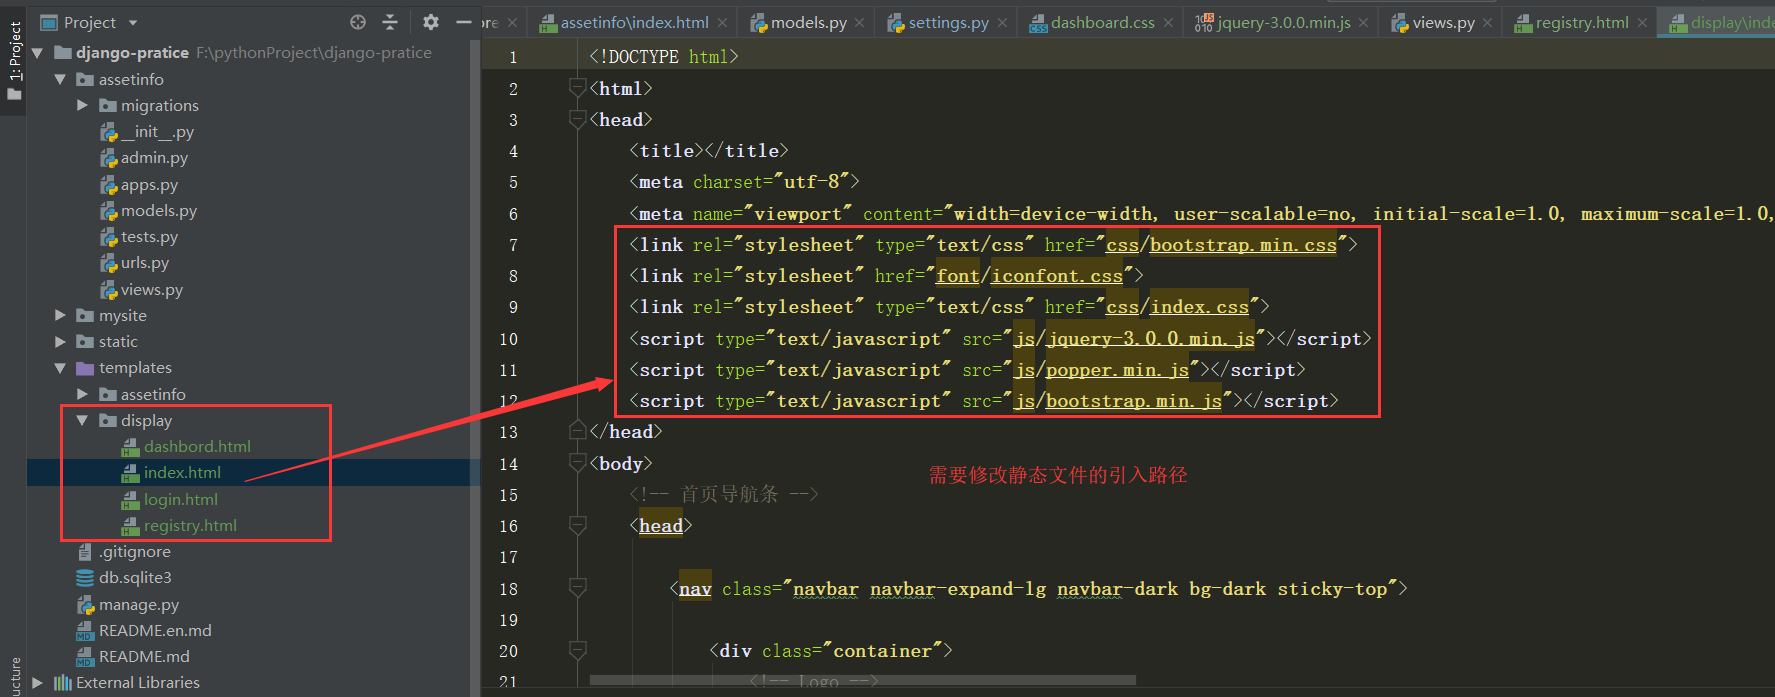
Task: Expand the static folder
Action: (60, 341)
